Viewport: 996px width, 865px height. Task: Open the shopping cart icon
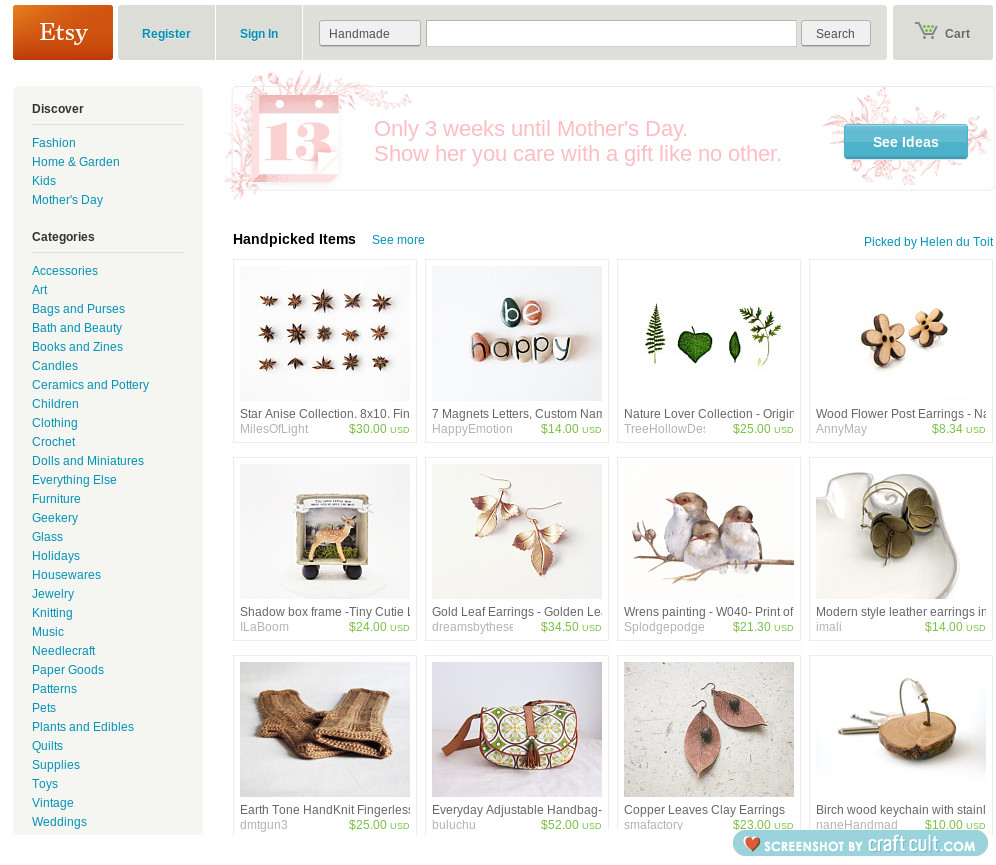coord(926,31)
